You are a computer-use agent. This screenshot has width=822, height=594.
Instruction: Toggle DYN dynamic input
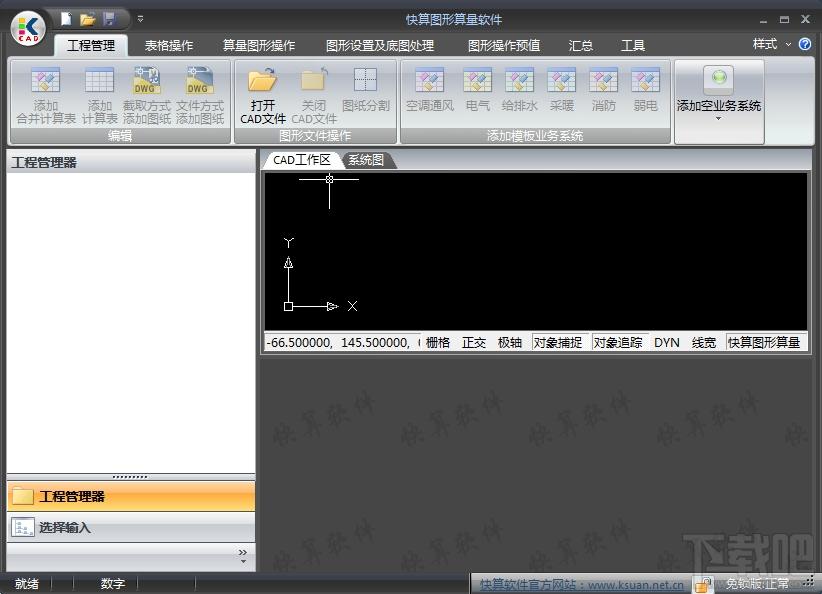coord(667,342)
